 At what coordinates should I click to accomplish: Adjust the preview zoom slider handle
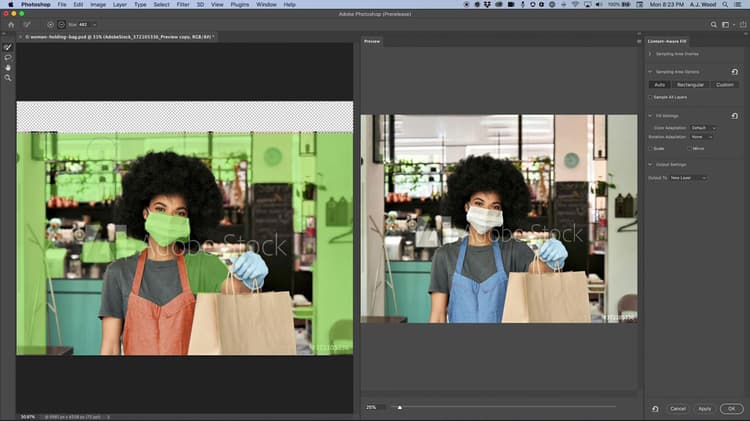coord(400,408)
